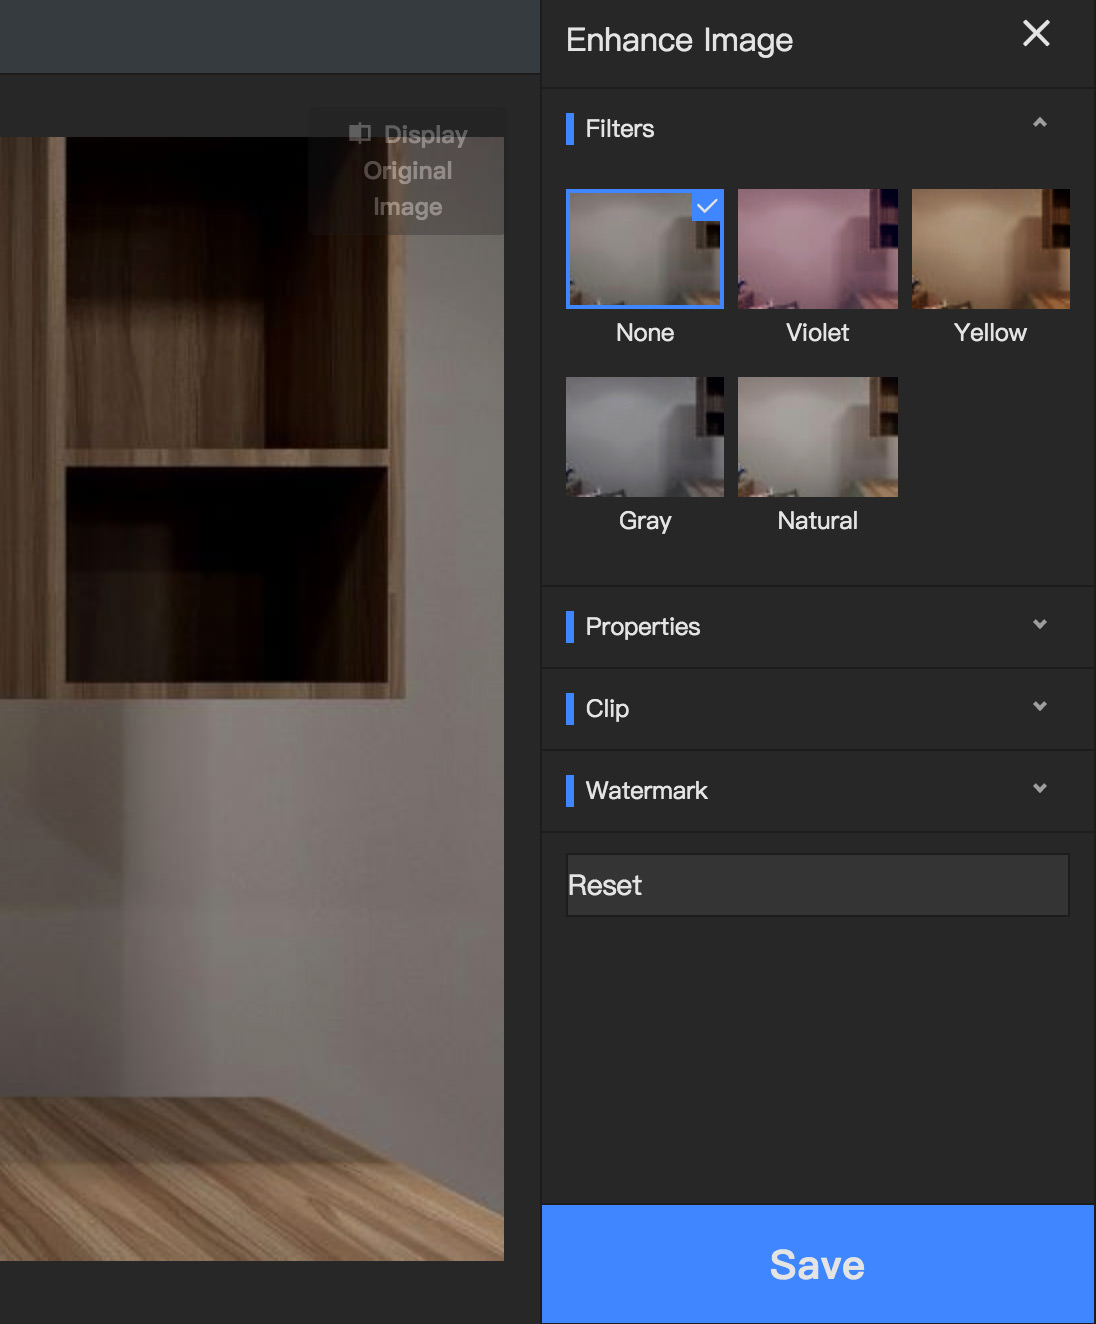Save the enhanced image

tap(817, 1264)
